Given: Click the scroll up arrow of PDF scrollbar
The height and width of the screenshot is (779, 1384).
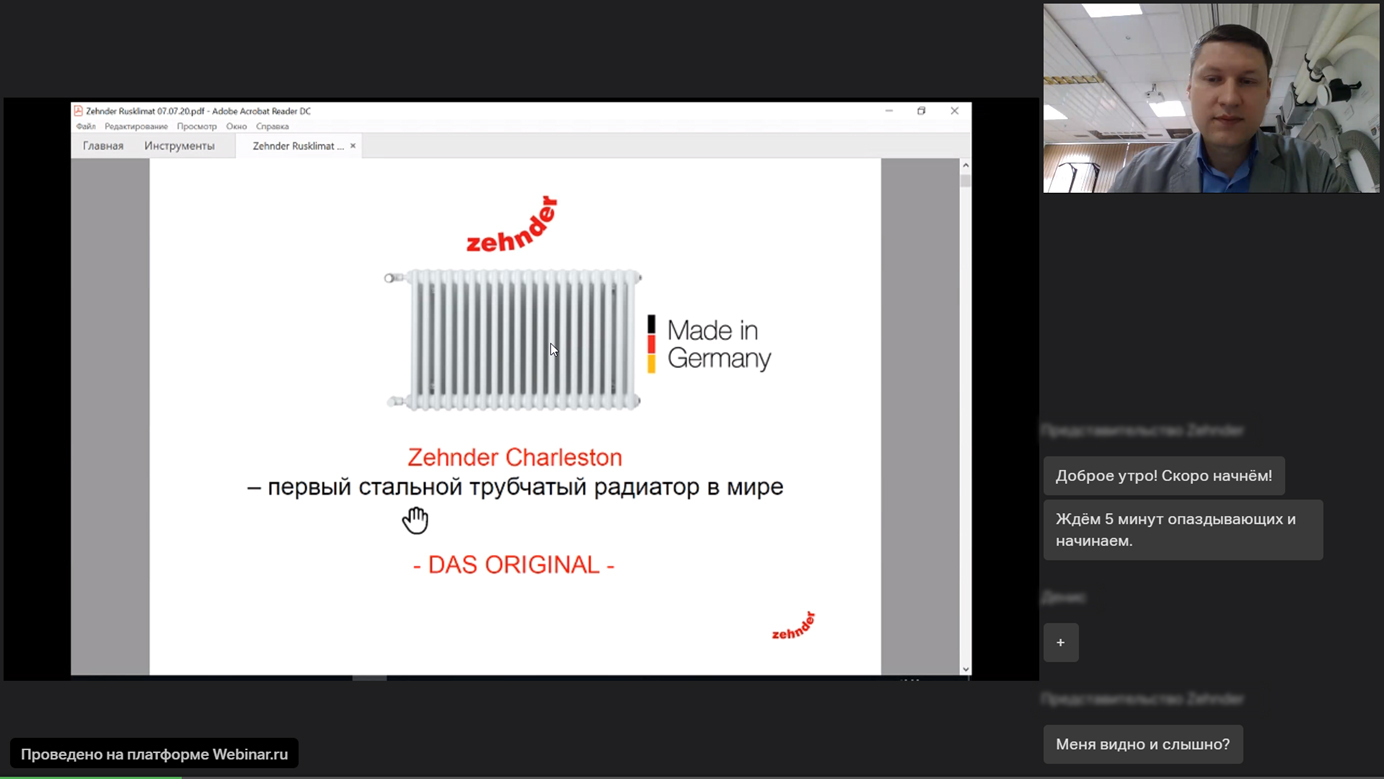Looking at the screenshot, I should click(x=965, y=165).
